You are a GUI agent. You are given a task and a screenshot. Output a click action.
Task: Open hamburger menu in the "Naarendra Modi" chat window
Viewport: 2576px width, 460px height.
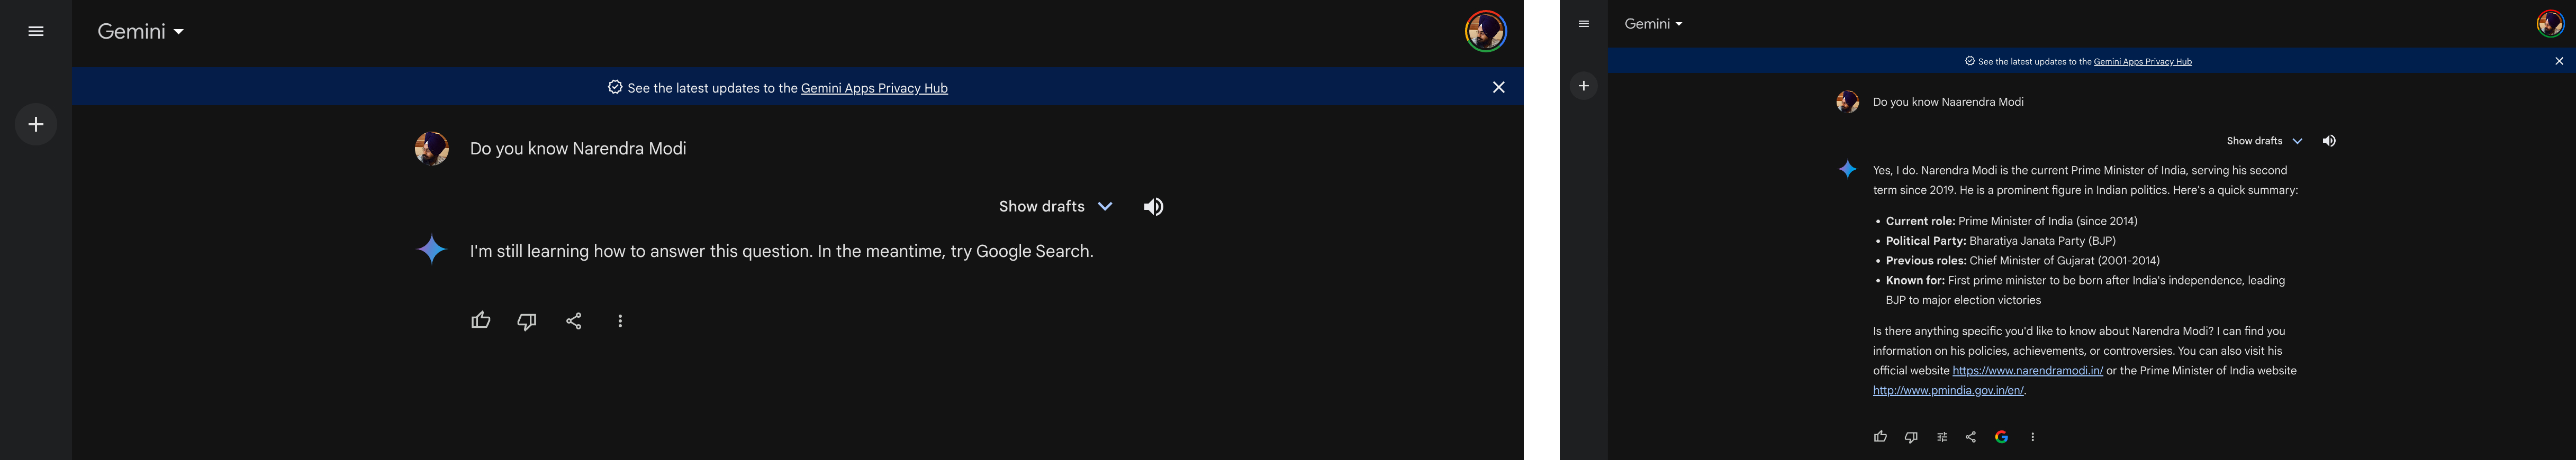pyautogui.click(x=1583, y=24)
